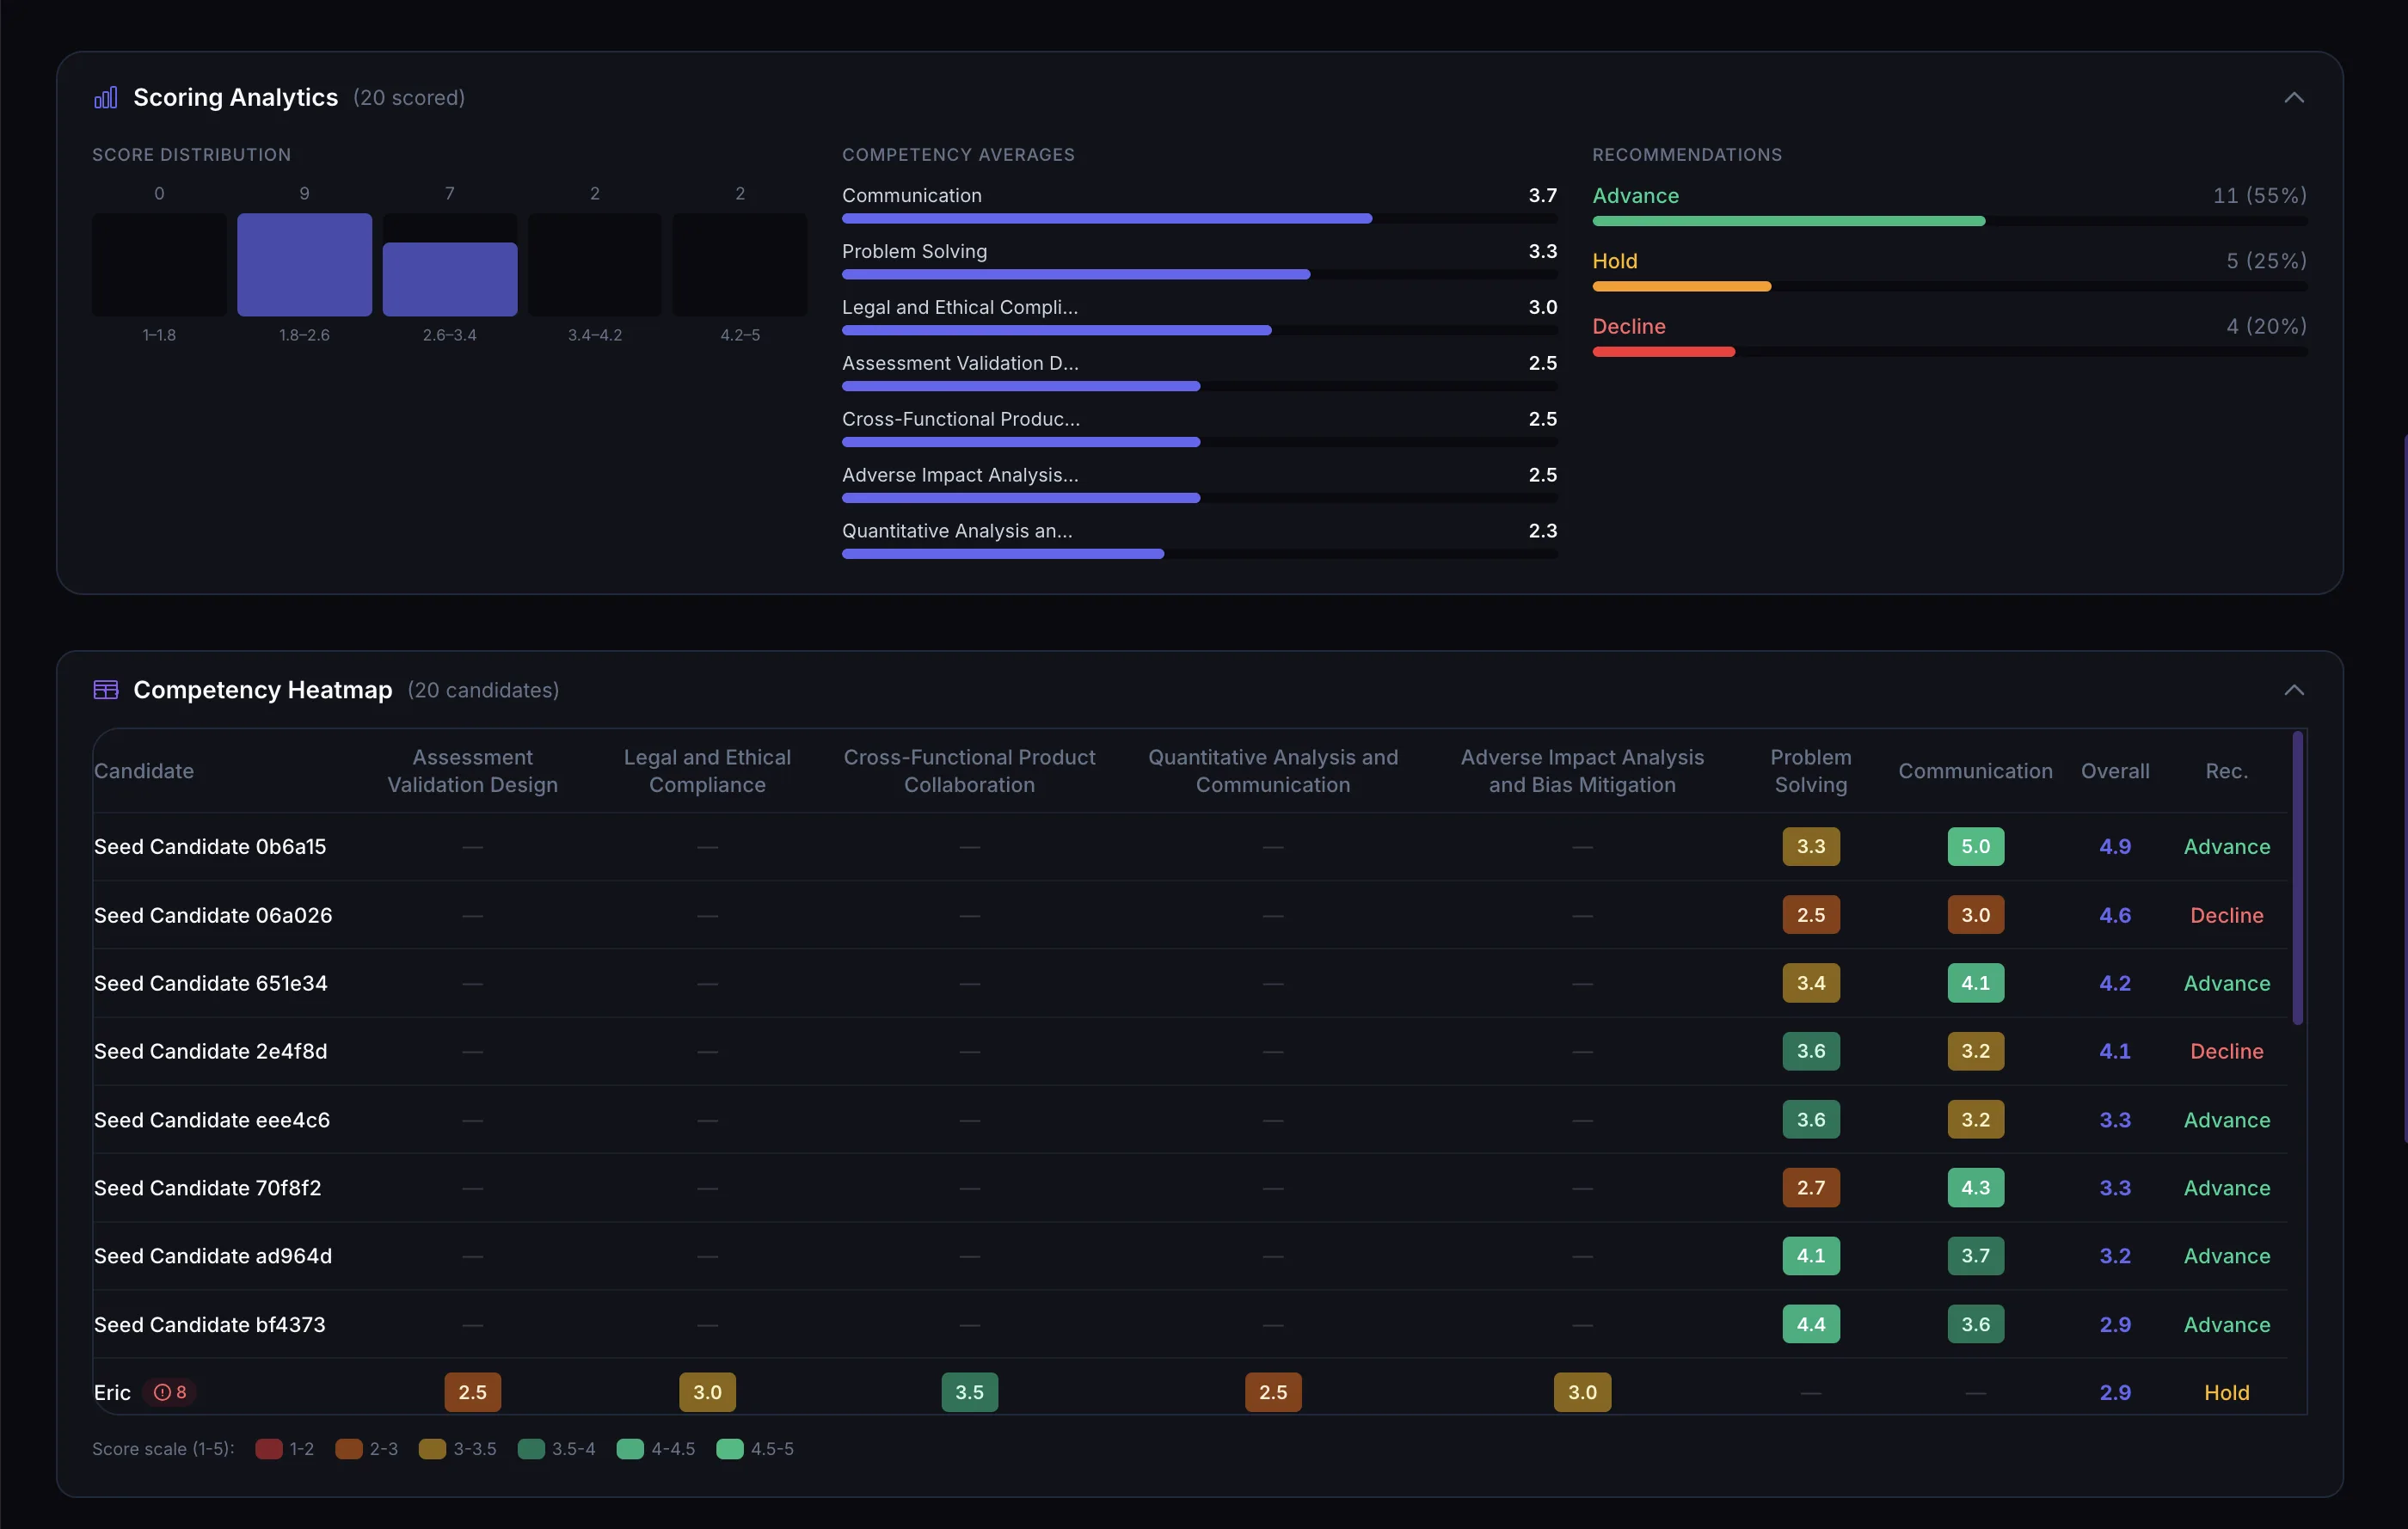
Task: Click the Advance recommendation label
Action: pos(1635,195)
